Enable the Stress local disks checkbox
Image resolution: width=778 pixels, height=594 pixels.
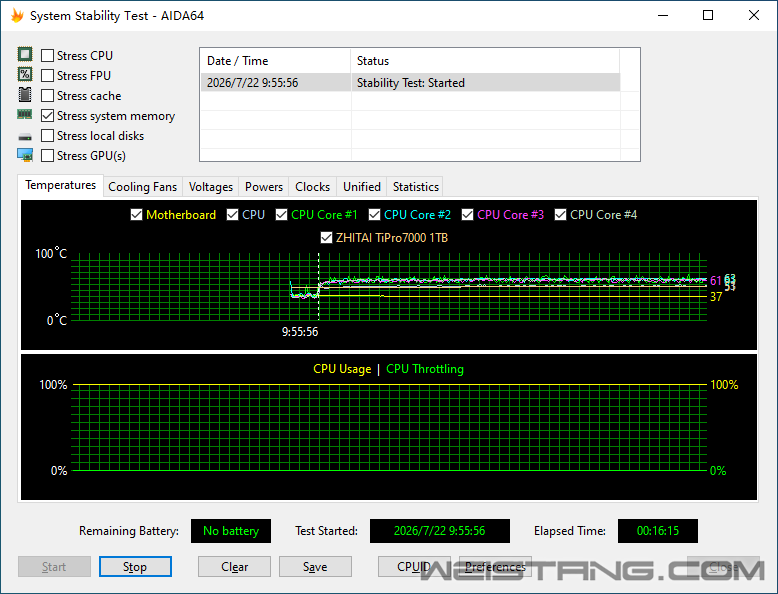tap(48, 135)
